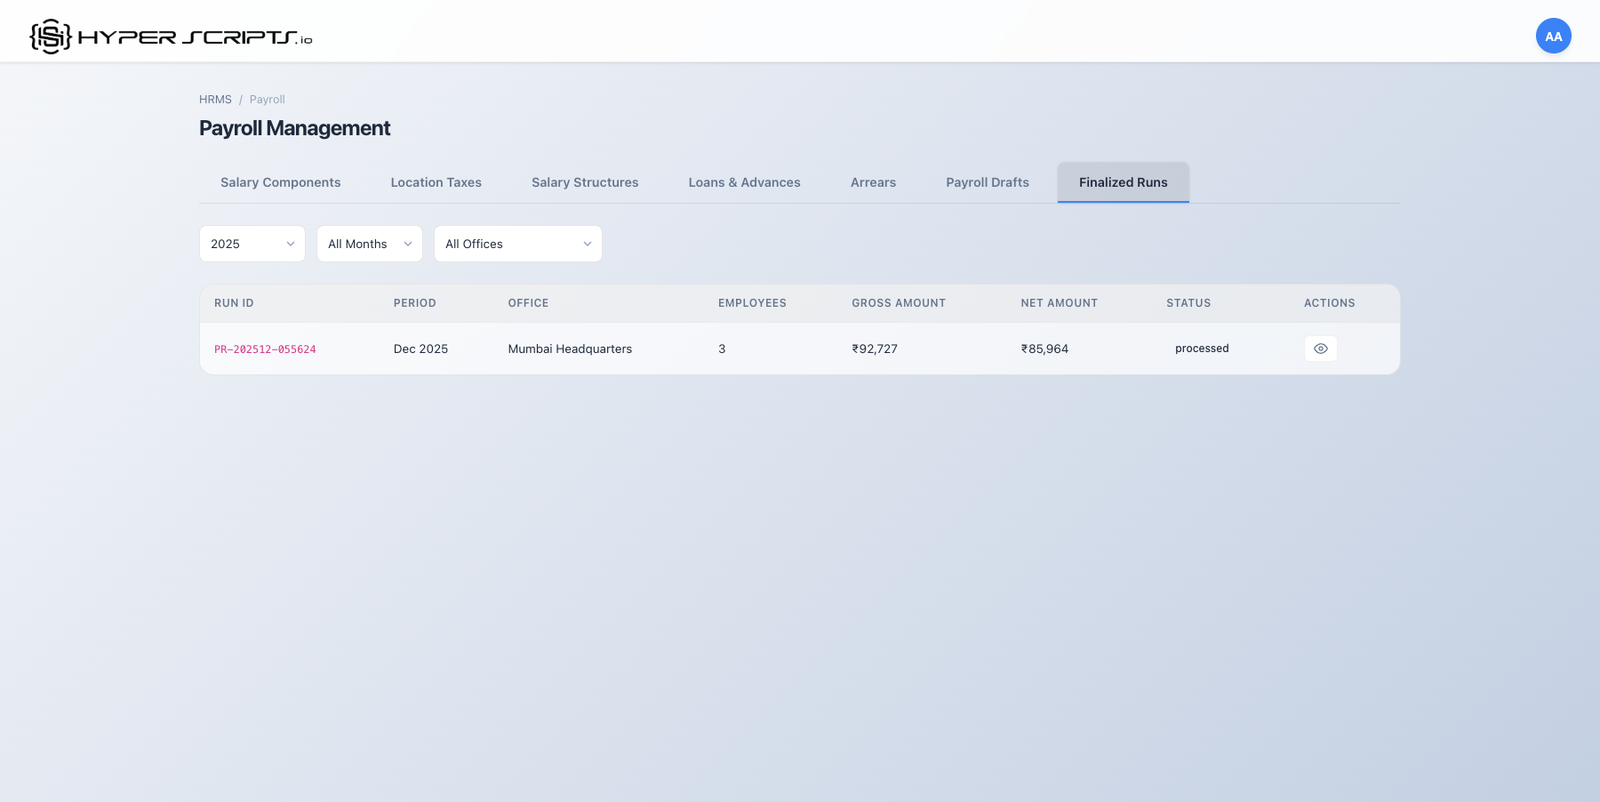Switch to Salary Components tab
The image size is (1600, 802).
(x=280, y=182)
